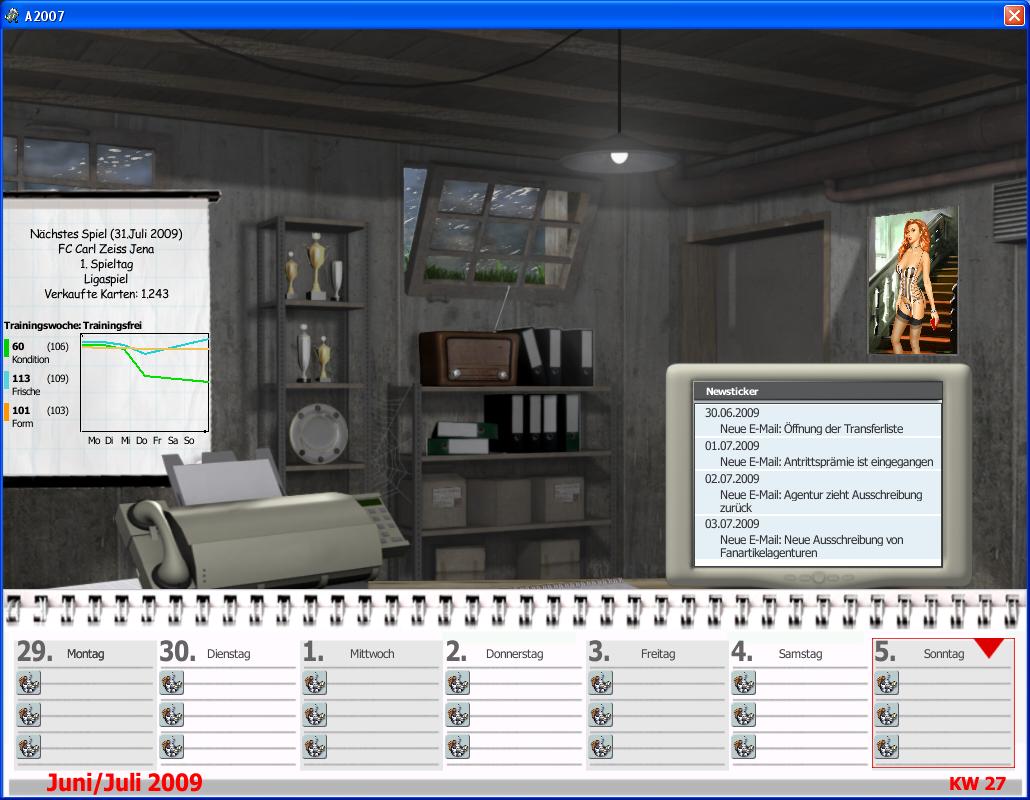Click 'Verkaufte Karten: 1.243' text
This screenshot has width=1030, height=800.
106,294
